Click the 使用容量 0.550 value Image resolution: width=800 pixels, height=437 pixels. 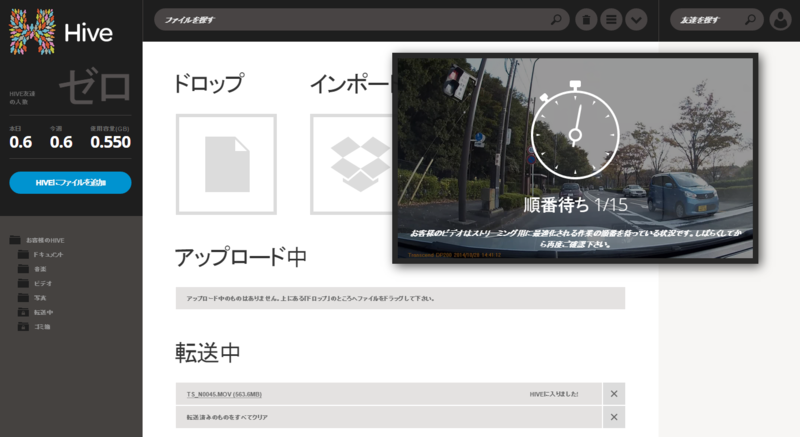click(x=110, y=142)
